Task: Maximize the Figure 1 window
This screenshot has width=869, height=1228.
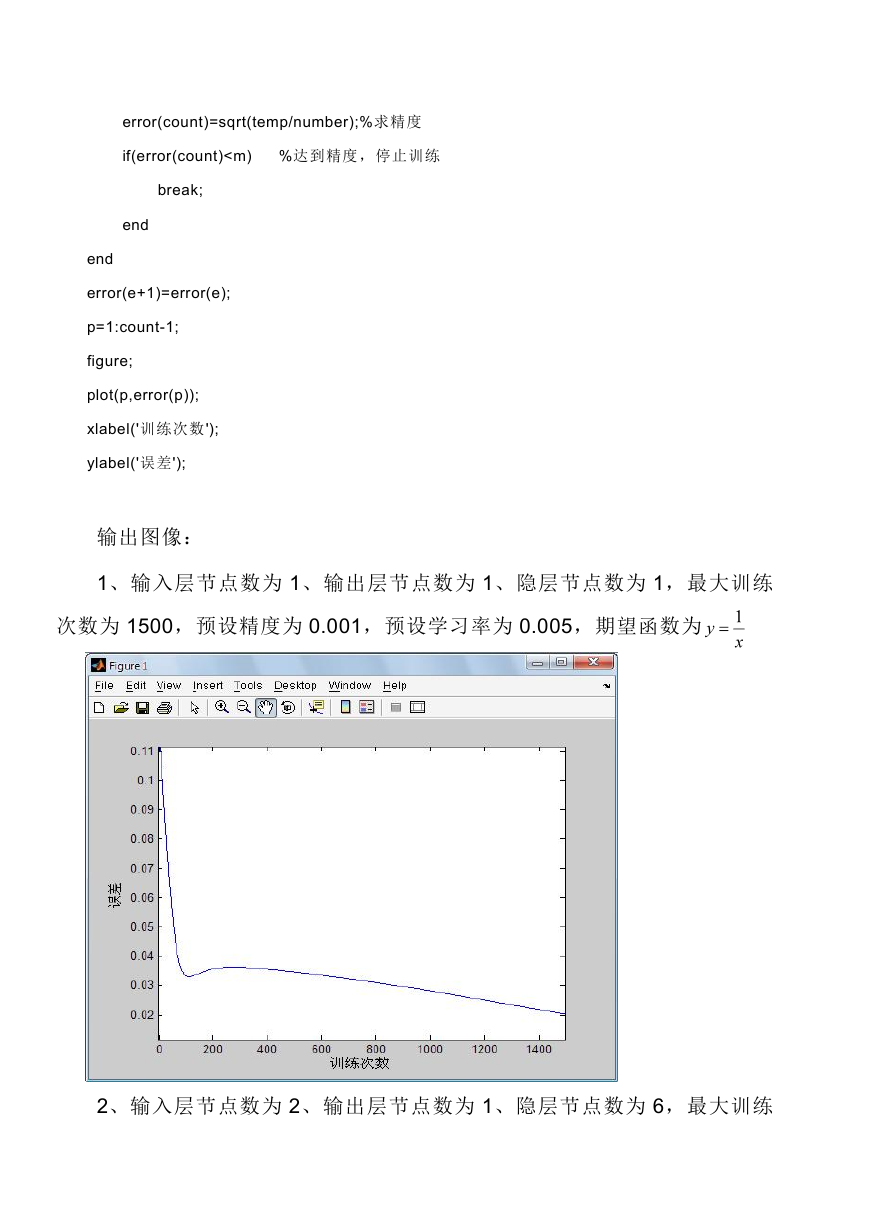Action: (x=560, y=663)
